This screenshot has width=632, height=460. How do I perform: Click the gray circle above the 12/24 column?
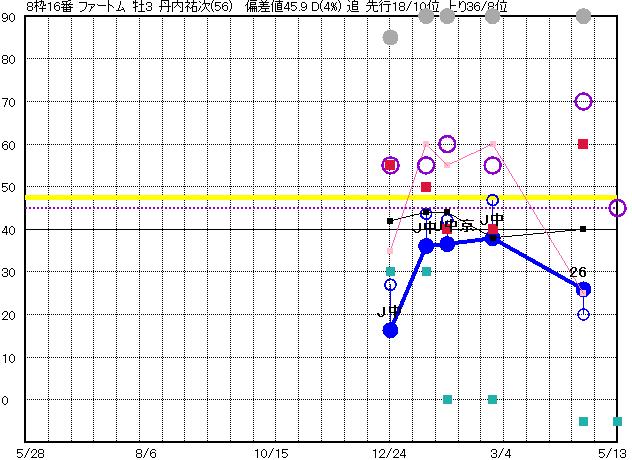390,38
